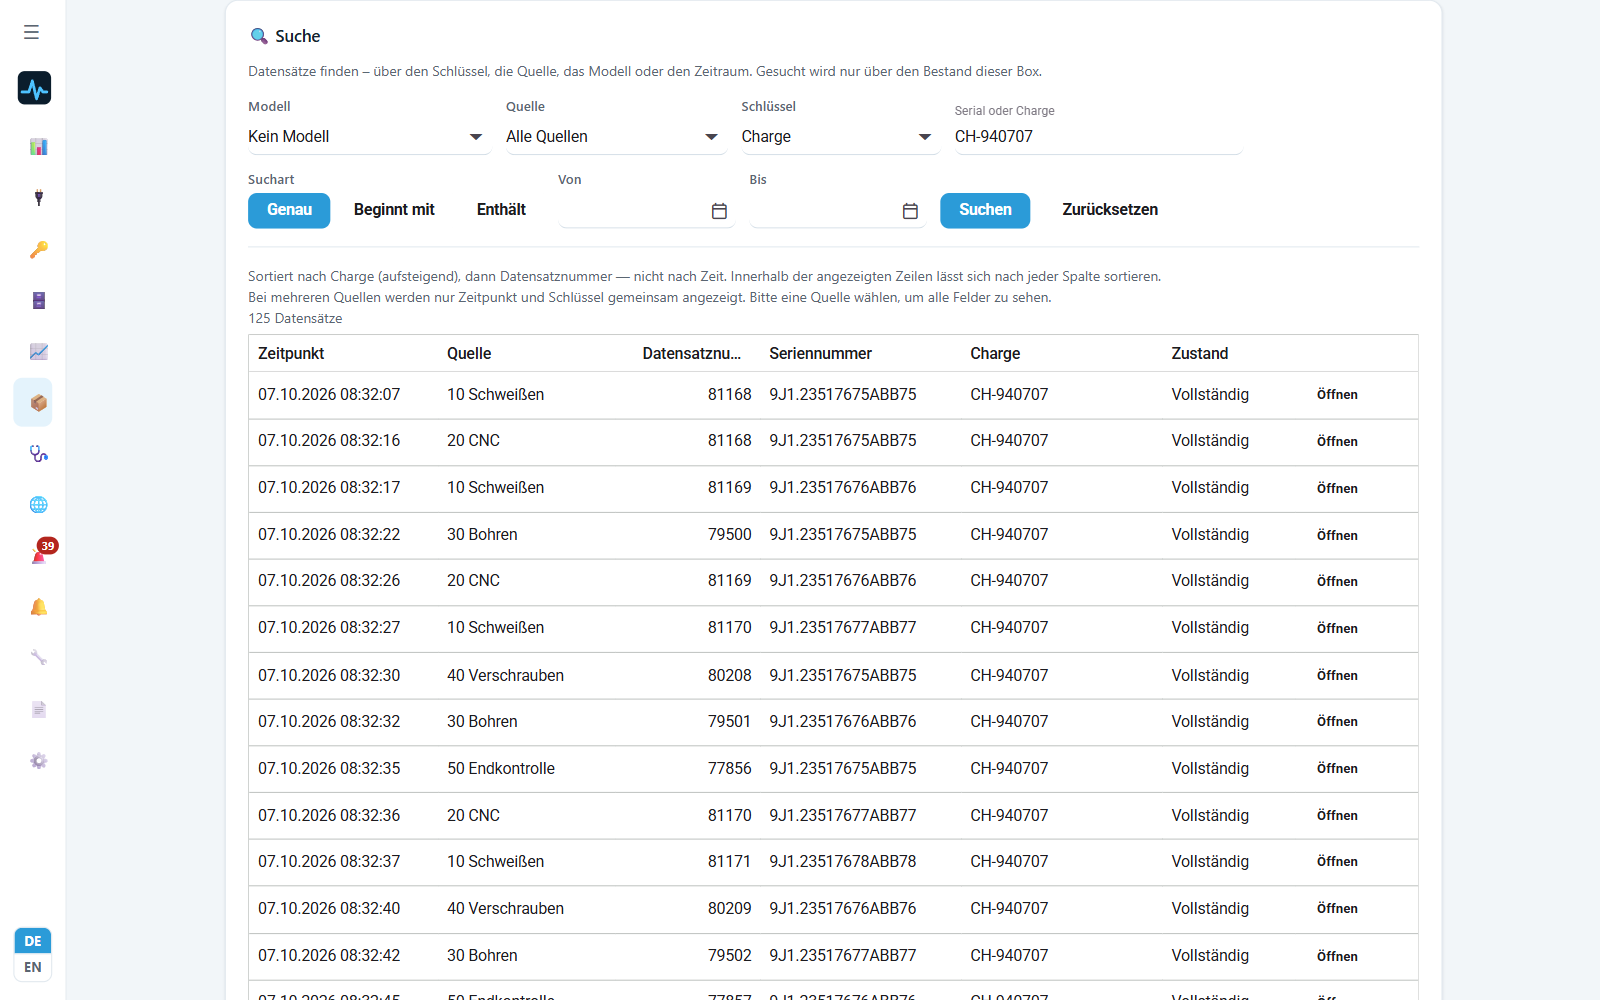Click the pulse logo icon
The width and height of the screenshot is (1600, 1000).
pyautogui.click(x=34, y=88)
